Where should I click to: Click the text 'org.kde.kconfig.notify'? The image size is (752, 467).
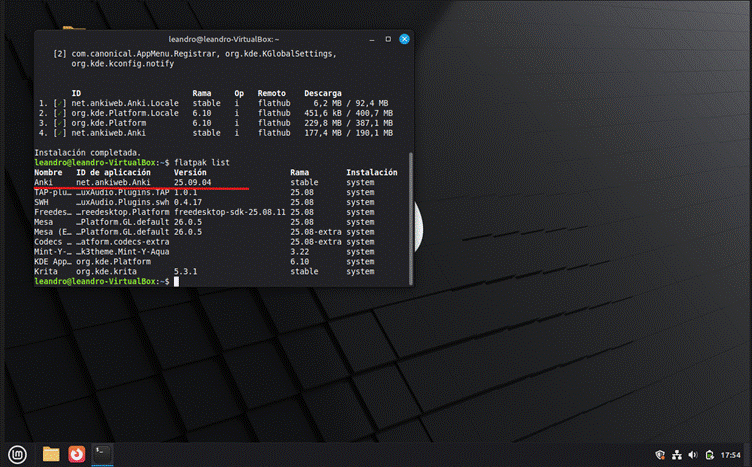123,64
